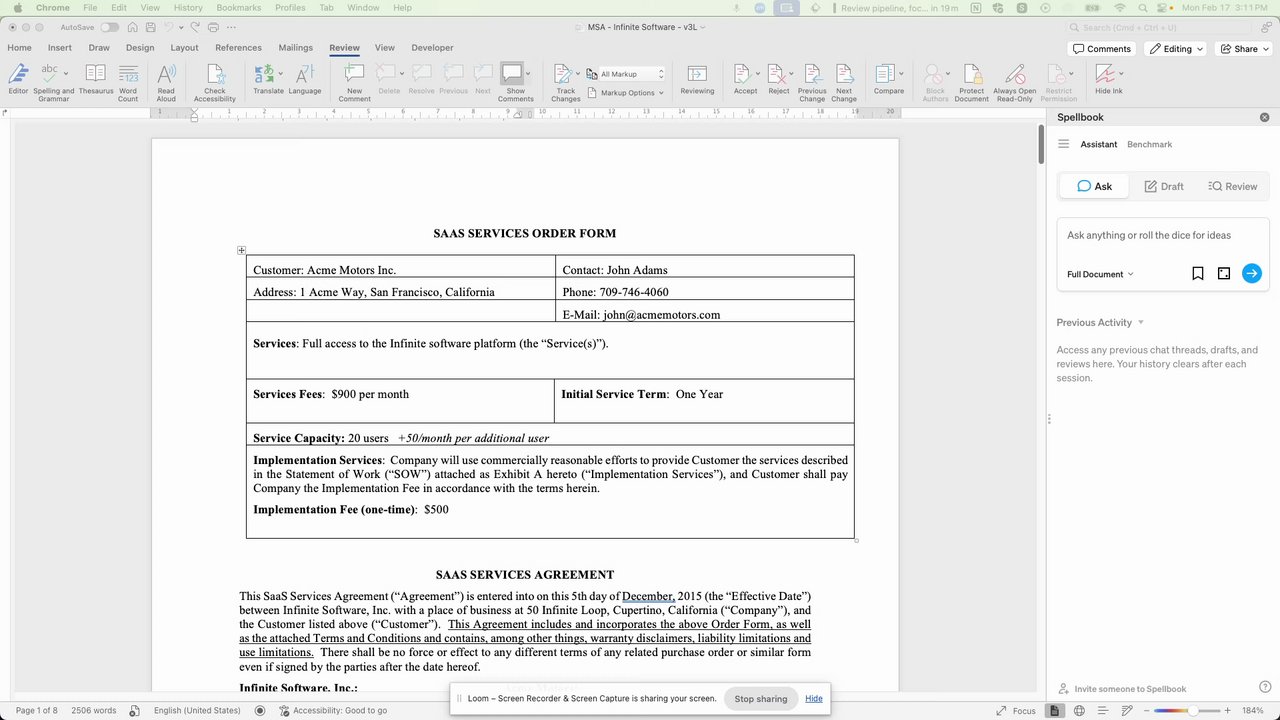The image size is (1280, 720).
Task: Click the Home icon in the title bar
Action: coord(132,27)
